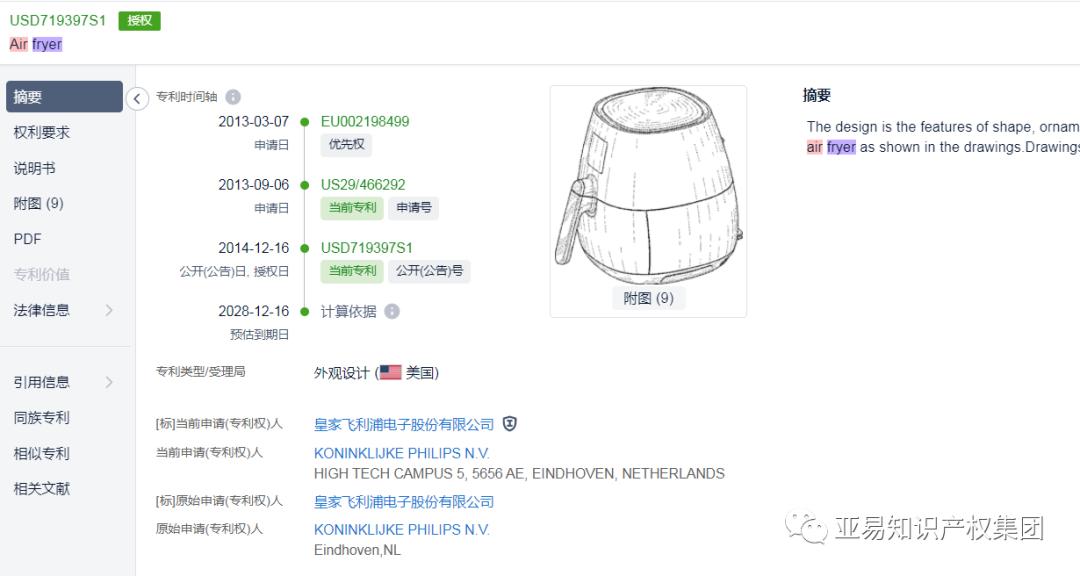Click the info icon beside 专利时间轴
Viewport: 1080px width, 576px height.
[x=233, y=97]
